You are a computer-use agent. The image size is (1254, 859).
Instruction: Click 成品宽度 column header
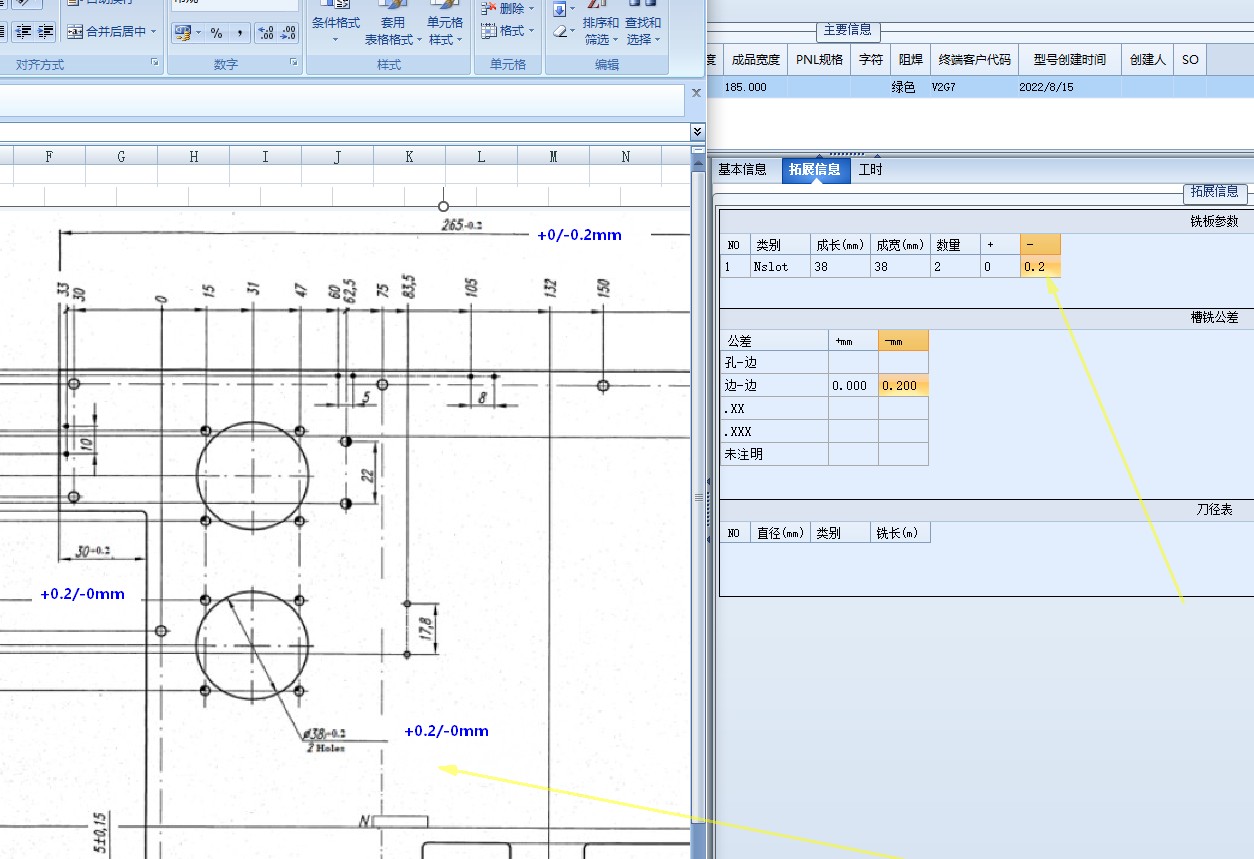point(755,60)
